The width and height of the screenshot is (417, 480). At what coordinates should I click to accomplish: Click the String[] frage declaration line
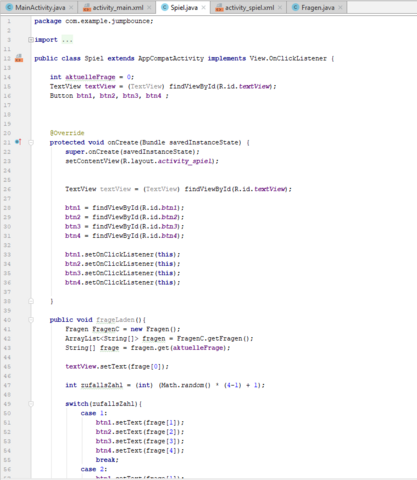coord(147,348)
